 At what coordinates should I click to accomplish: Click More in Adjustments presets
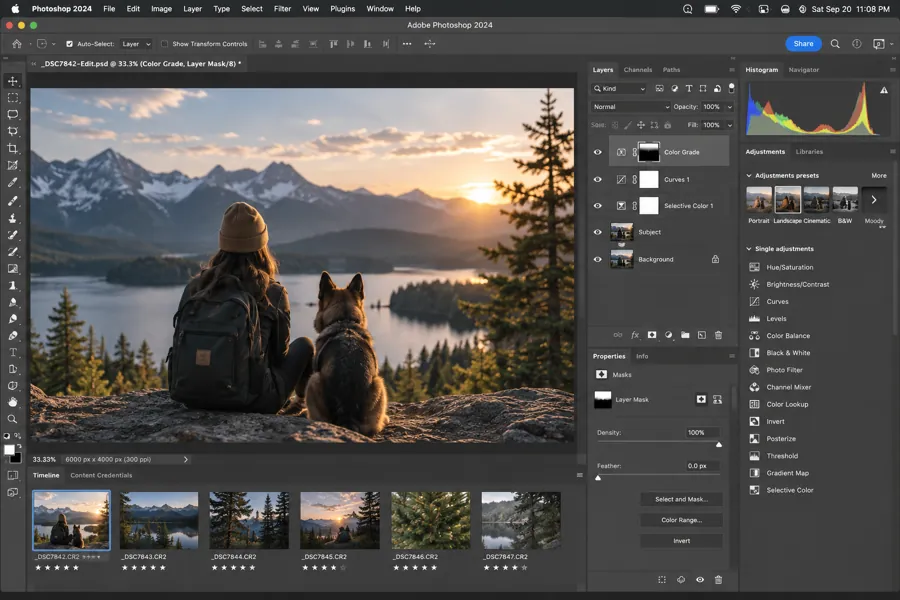point(879,176)
